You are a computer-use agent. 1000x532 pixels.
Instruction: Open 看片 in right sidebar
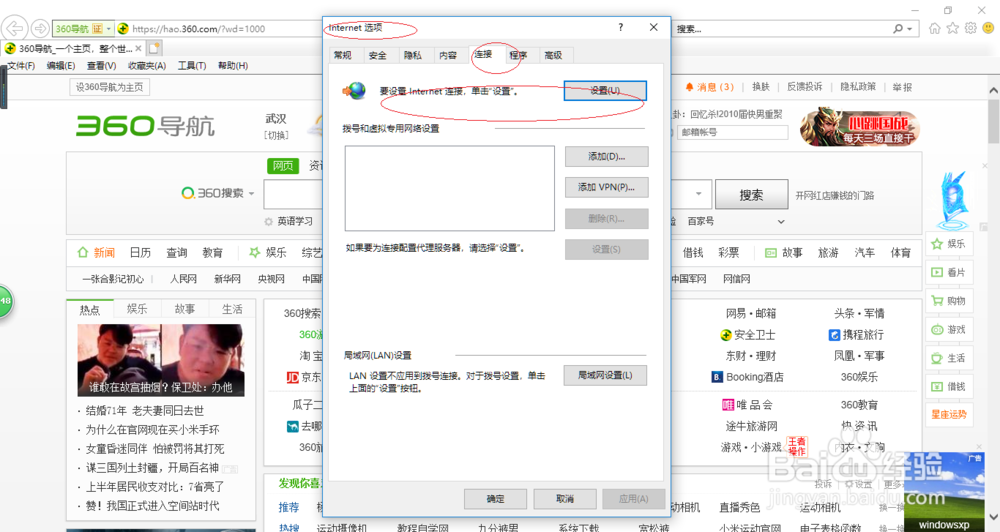point(948,272)
